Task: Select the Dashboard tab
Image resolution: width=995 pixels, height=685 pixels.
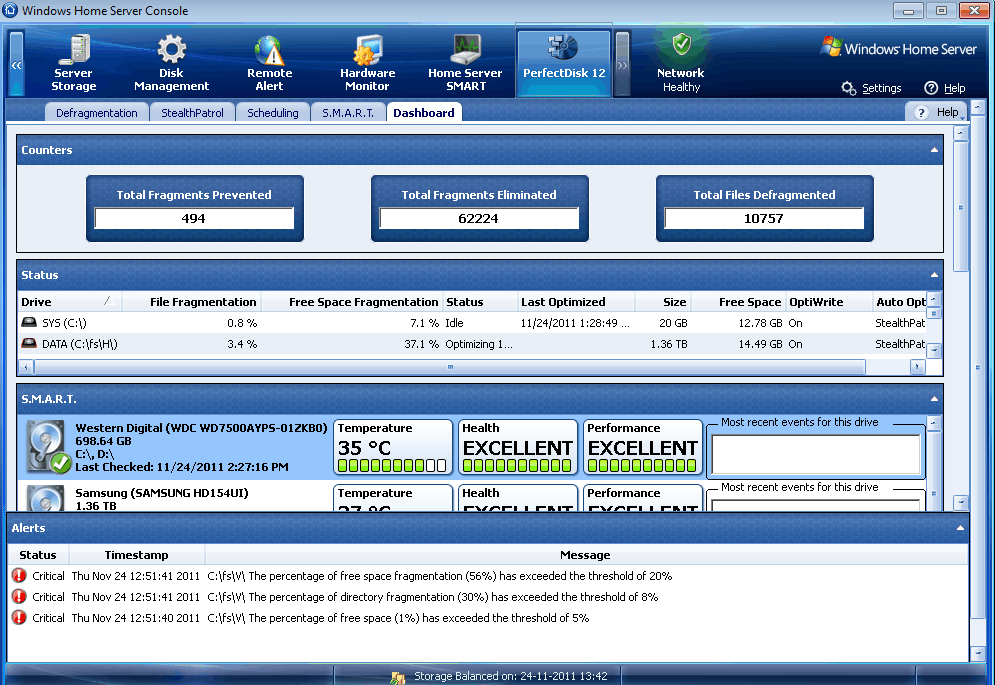Action: coord(424,113)
